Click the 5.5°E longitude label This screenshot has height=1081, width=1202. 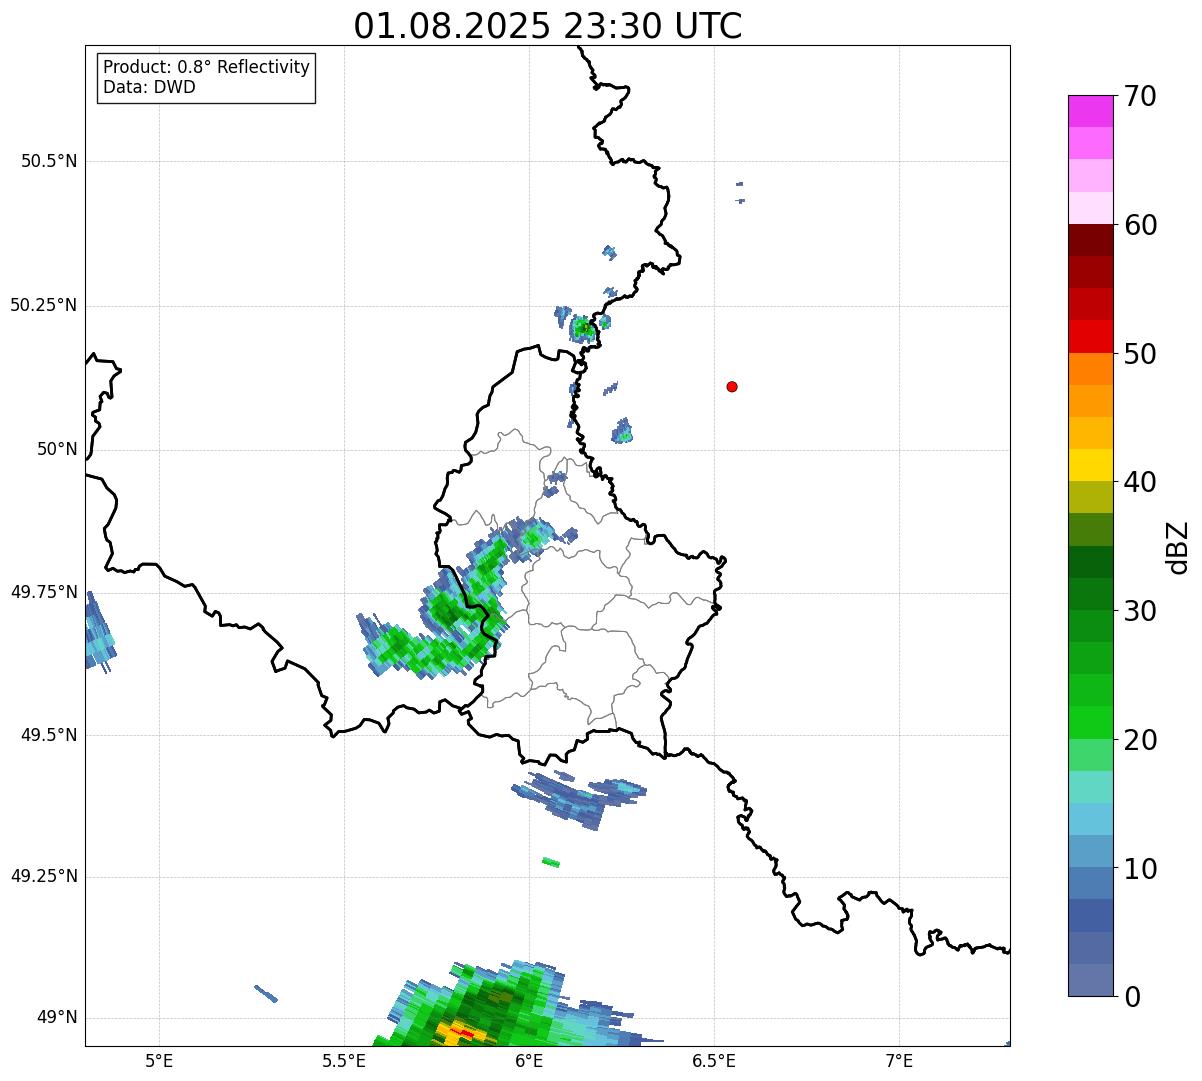coord(344,1060)
